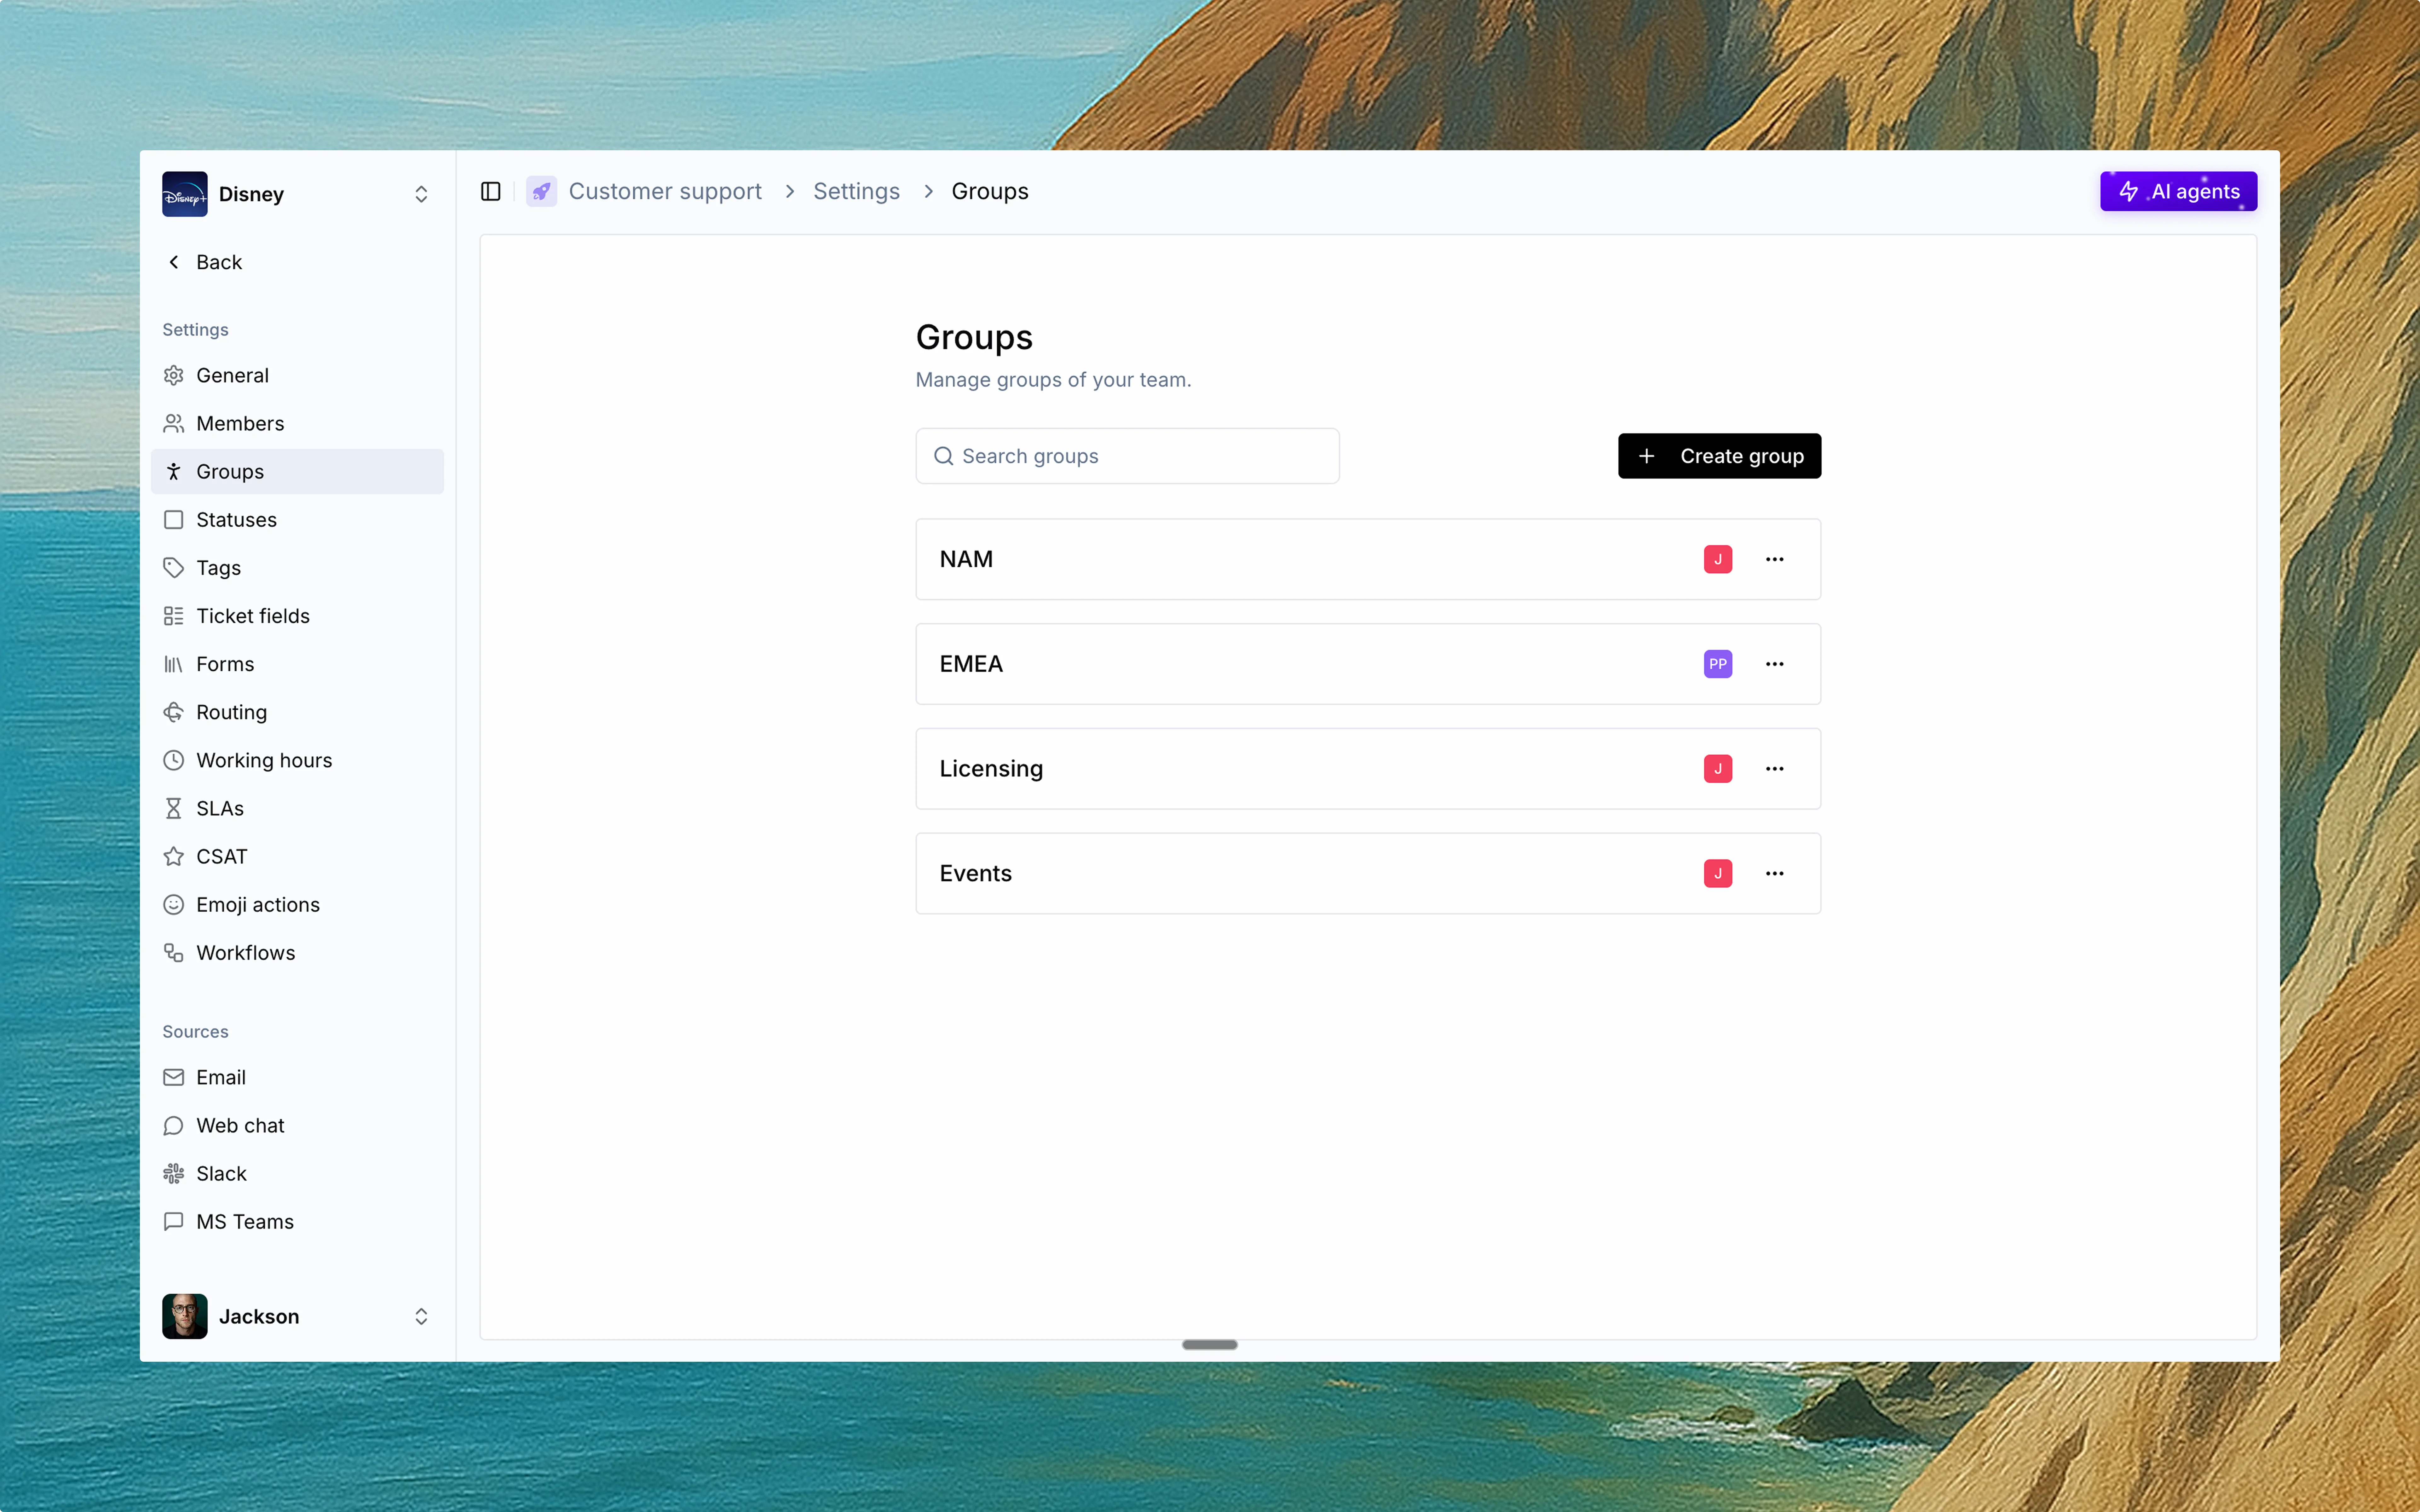2420x1512 pixels.
Task: Click the Create group button
Action: click(1719, 456)
